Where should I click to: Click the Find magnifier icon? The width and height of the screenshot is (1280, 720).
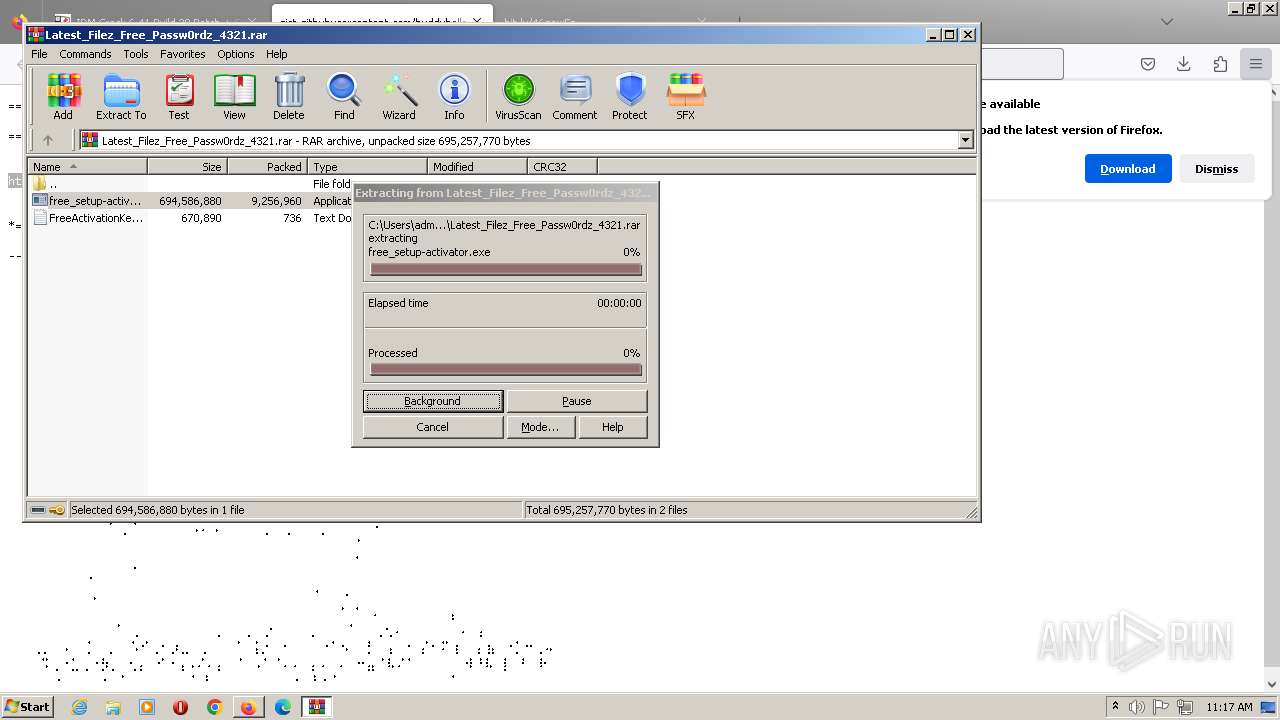(344, 97)
